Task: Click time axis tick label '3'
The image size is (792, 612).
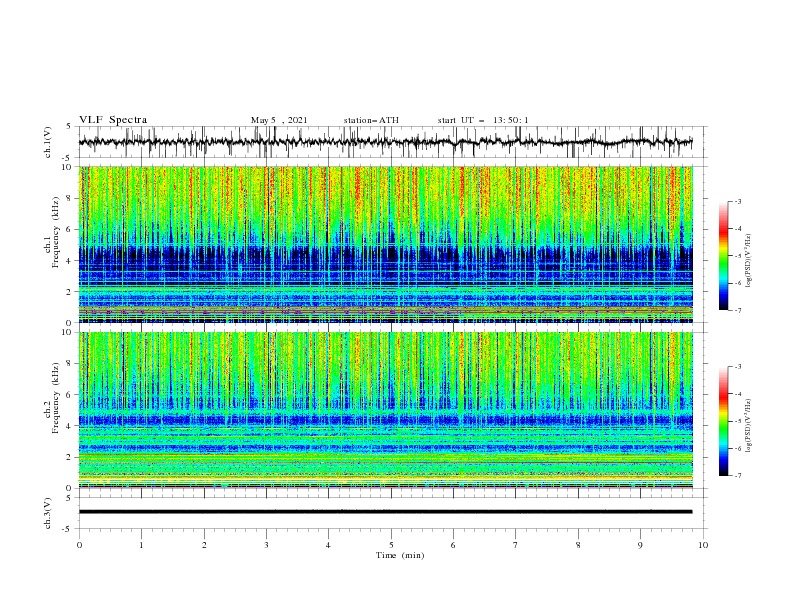Action: click(x=266, y=545)
